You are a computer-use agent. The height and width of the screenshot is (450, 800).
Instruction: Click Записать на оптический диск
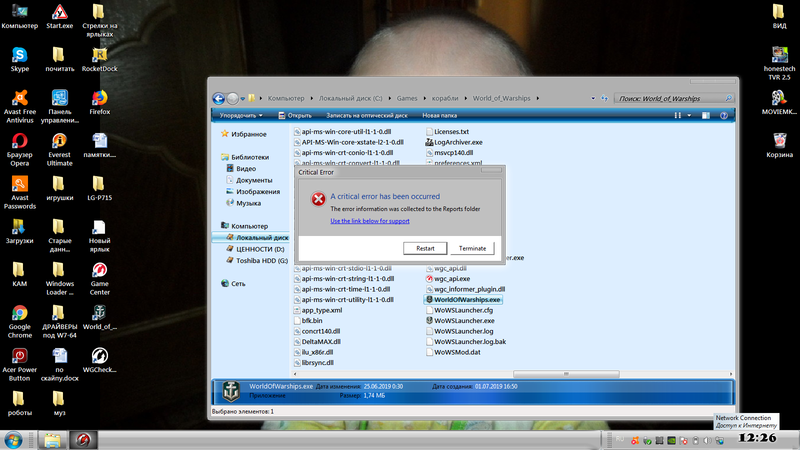click(367, 116)
